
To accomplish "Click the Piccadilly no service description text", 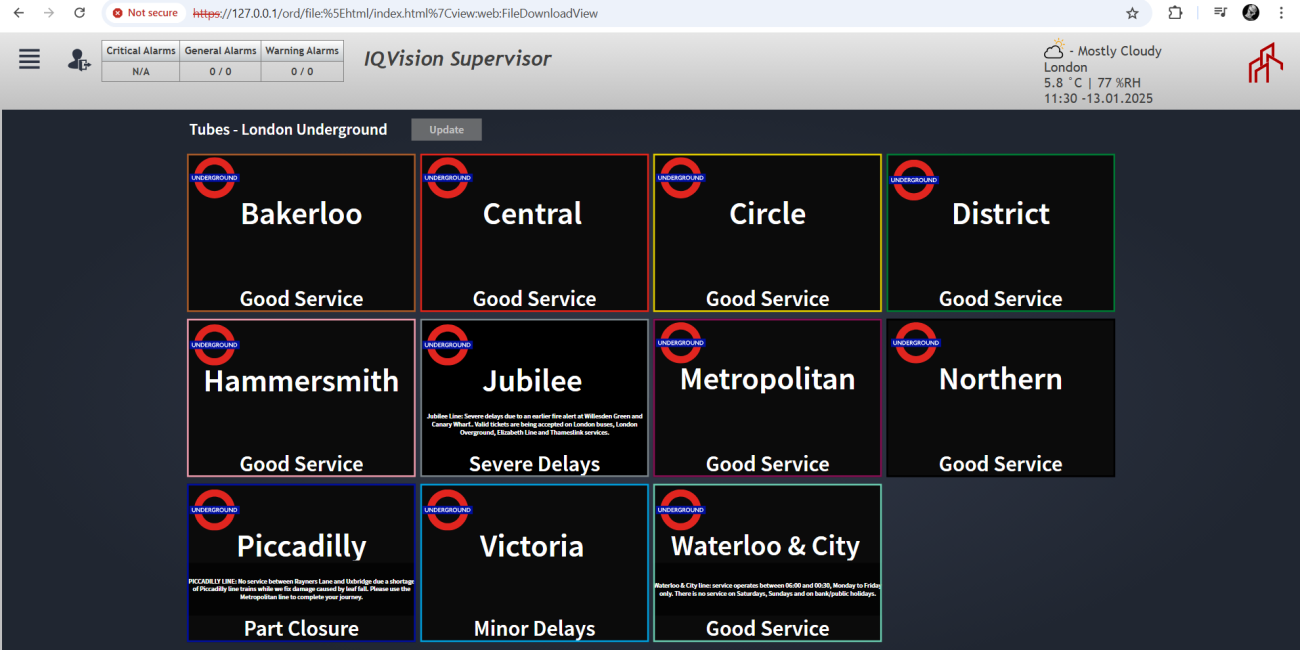I will pos(301,589).
